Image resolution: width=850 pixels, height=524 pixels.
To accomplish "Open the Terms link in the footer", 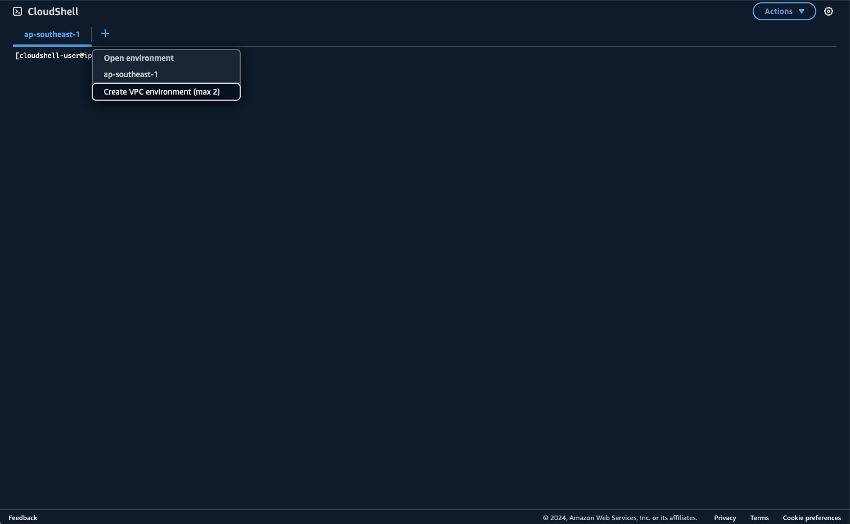I will point(759,518).
